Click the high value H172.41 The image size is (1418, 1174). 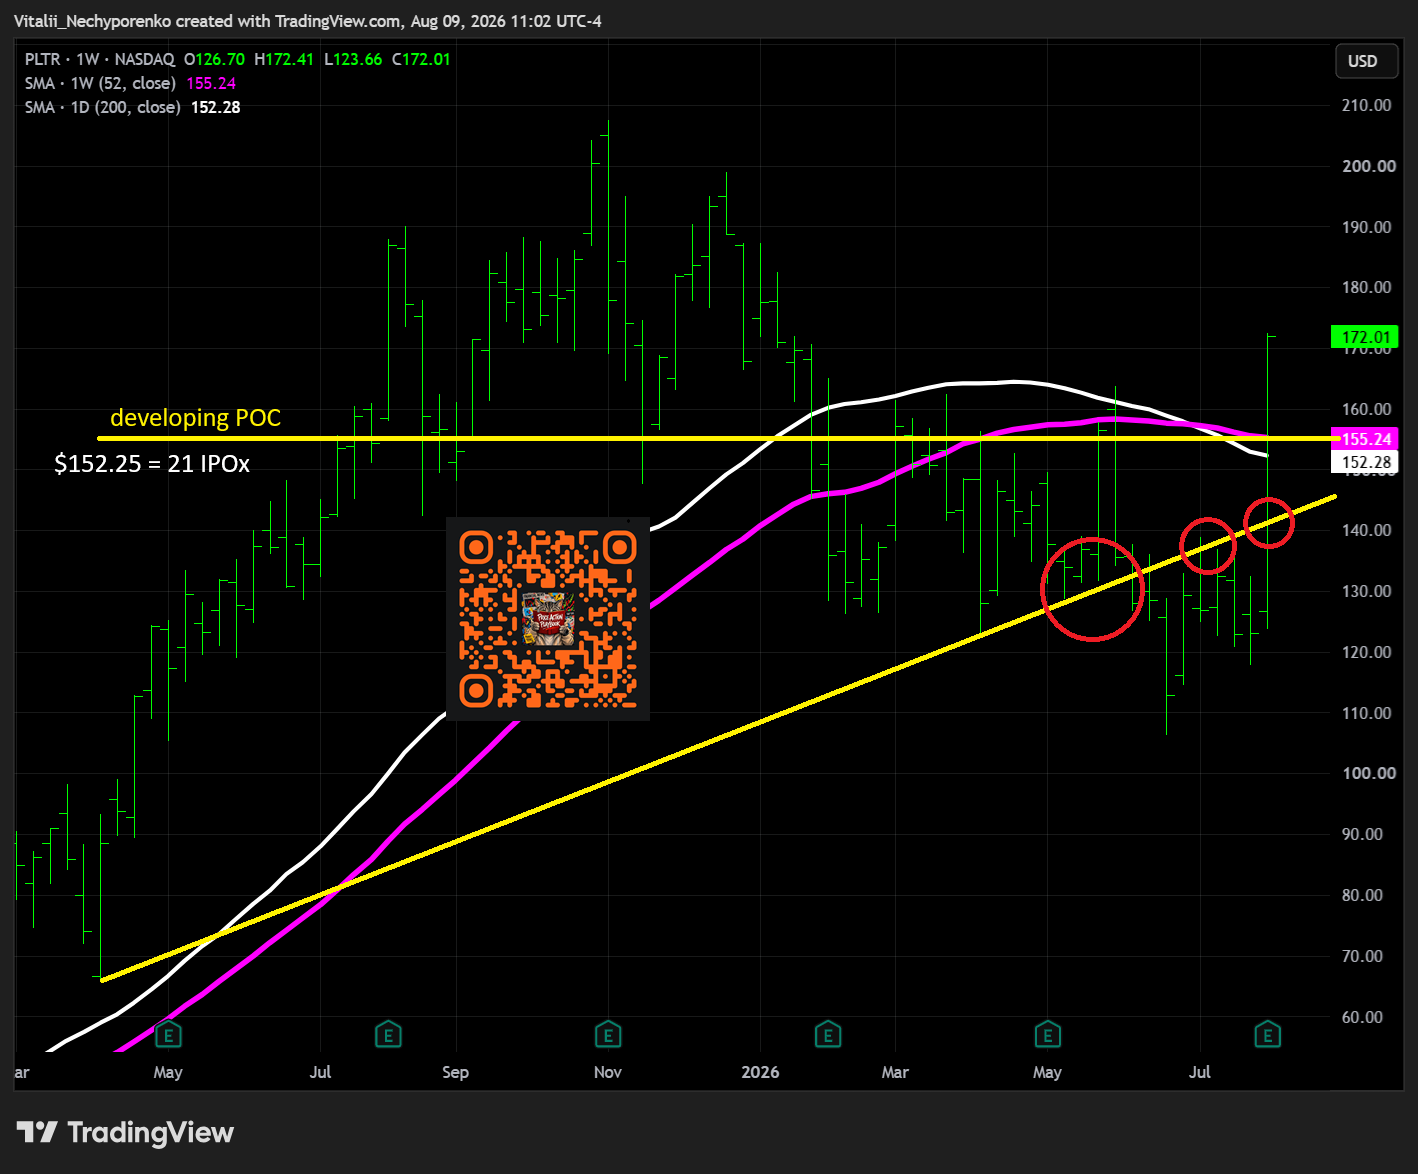[x=284, y=59]
